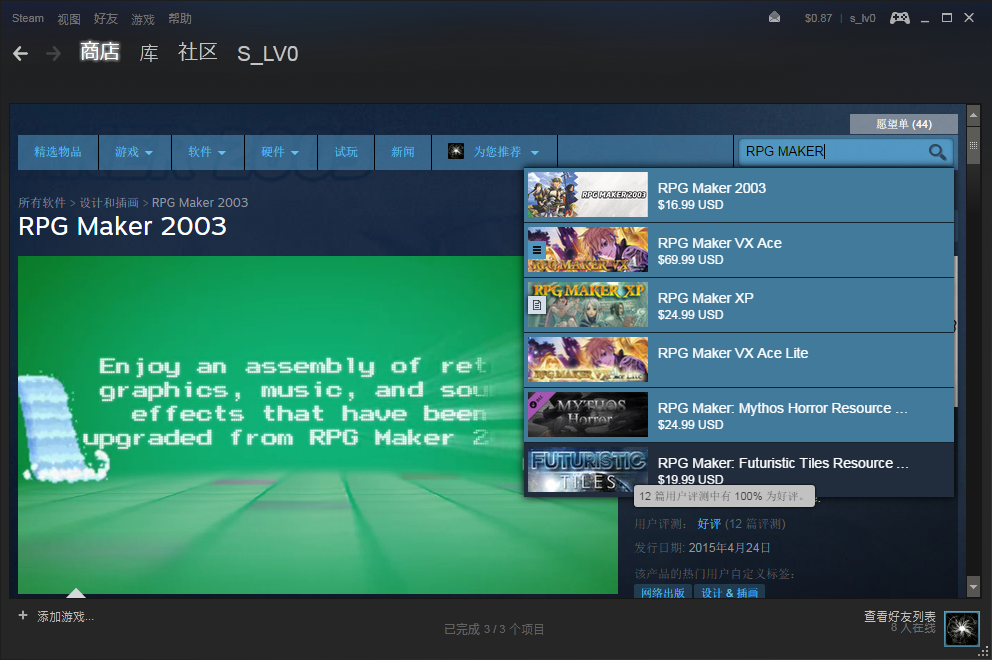The height and width of the screenshot is (660, 992).
Task: Click the 网络出版 tag
Action: pyautogui.click(x=662, y=592)
